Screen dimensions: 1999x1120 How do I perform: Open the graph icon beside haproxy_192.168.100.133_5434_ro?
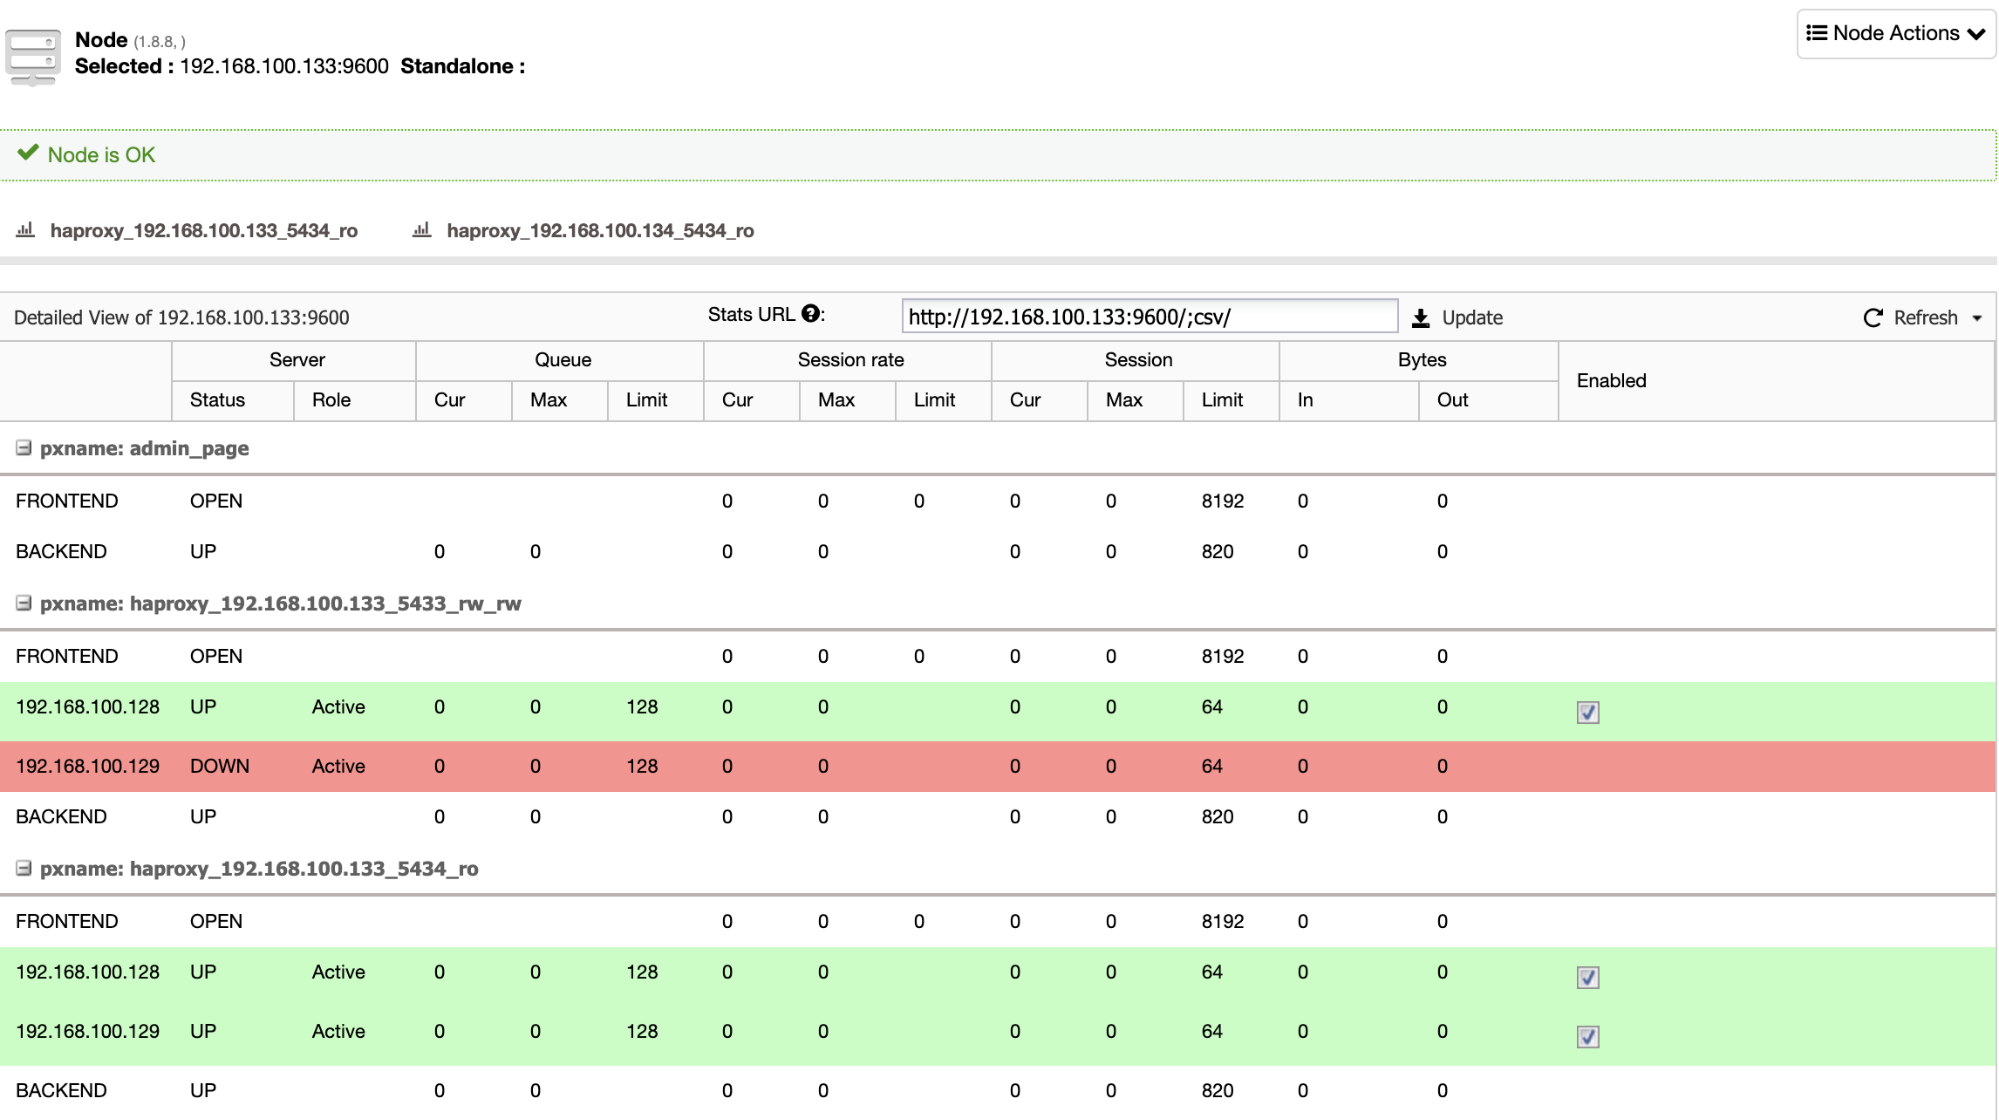[x=23, y=229]
